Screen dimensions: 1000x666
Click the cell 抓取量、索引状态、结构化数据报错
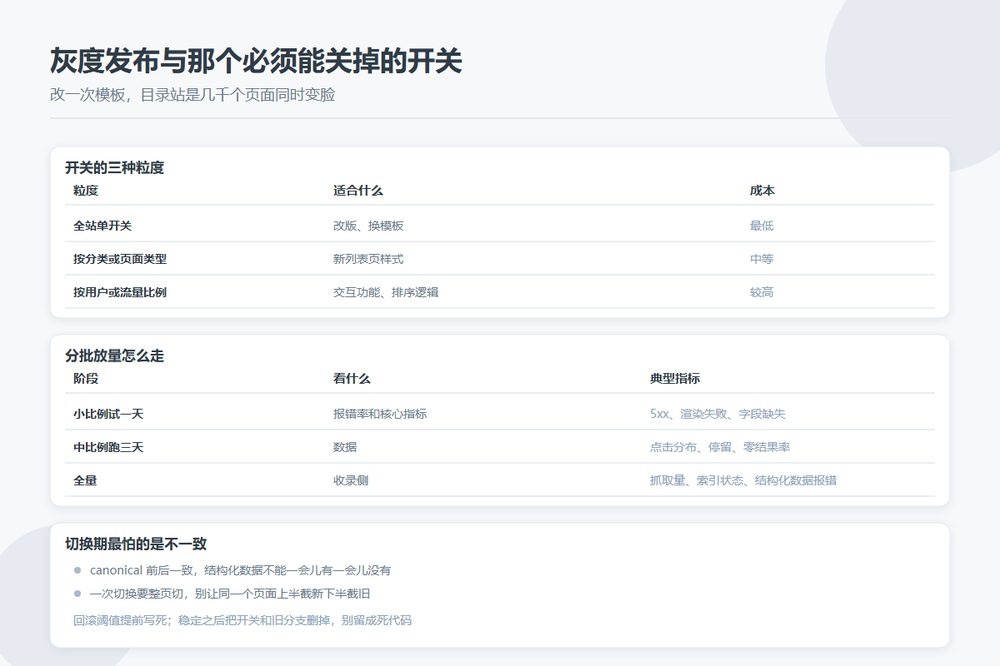pyautogui.click(x=744, y=480)
